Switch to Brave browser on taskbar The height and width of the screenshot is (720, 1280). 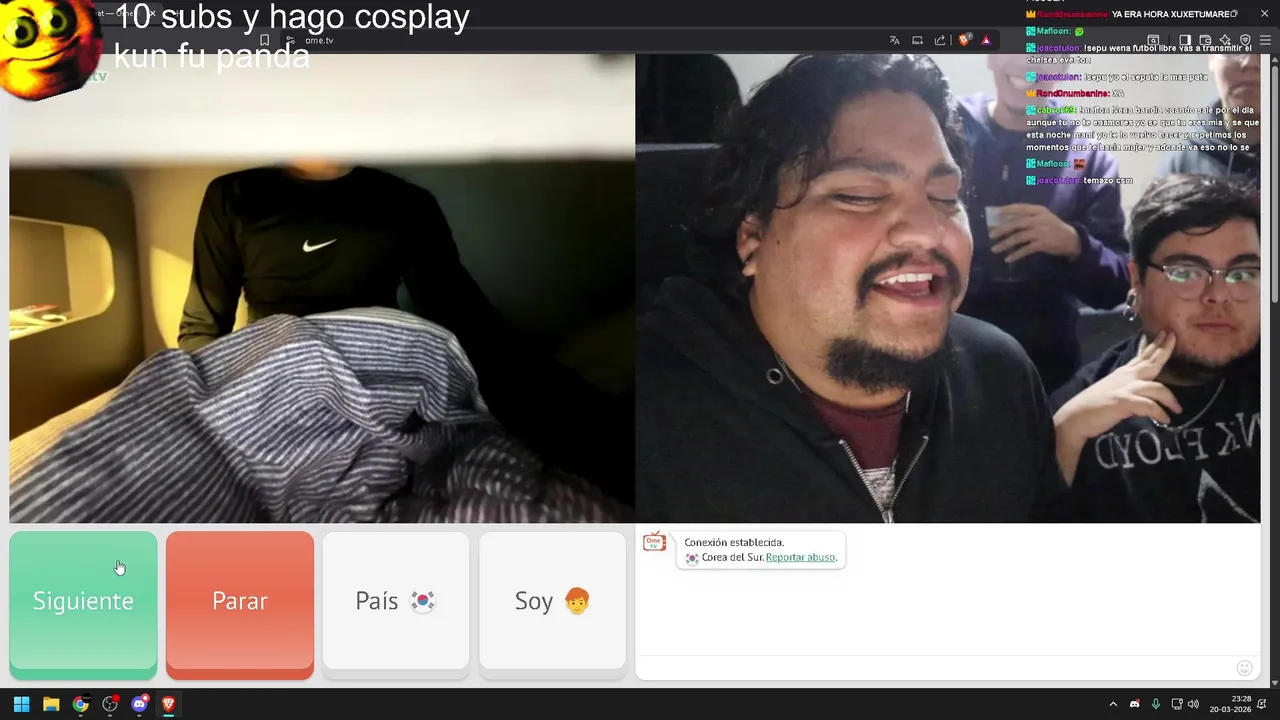click(x=168, y=704)
